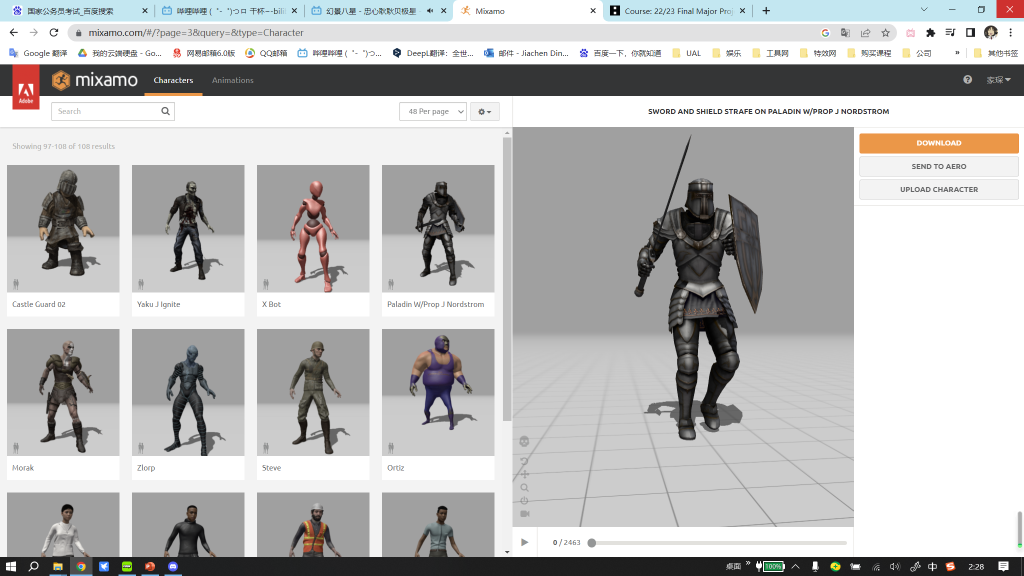Select the Castle Guard 02 character
1024x576 pixels.
point(63,240)
